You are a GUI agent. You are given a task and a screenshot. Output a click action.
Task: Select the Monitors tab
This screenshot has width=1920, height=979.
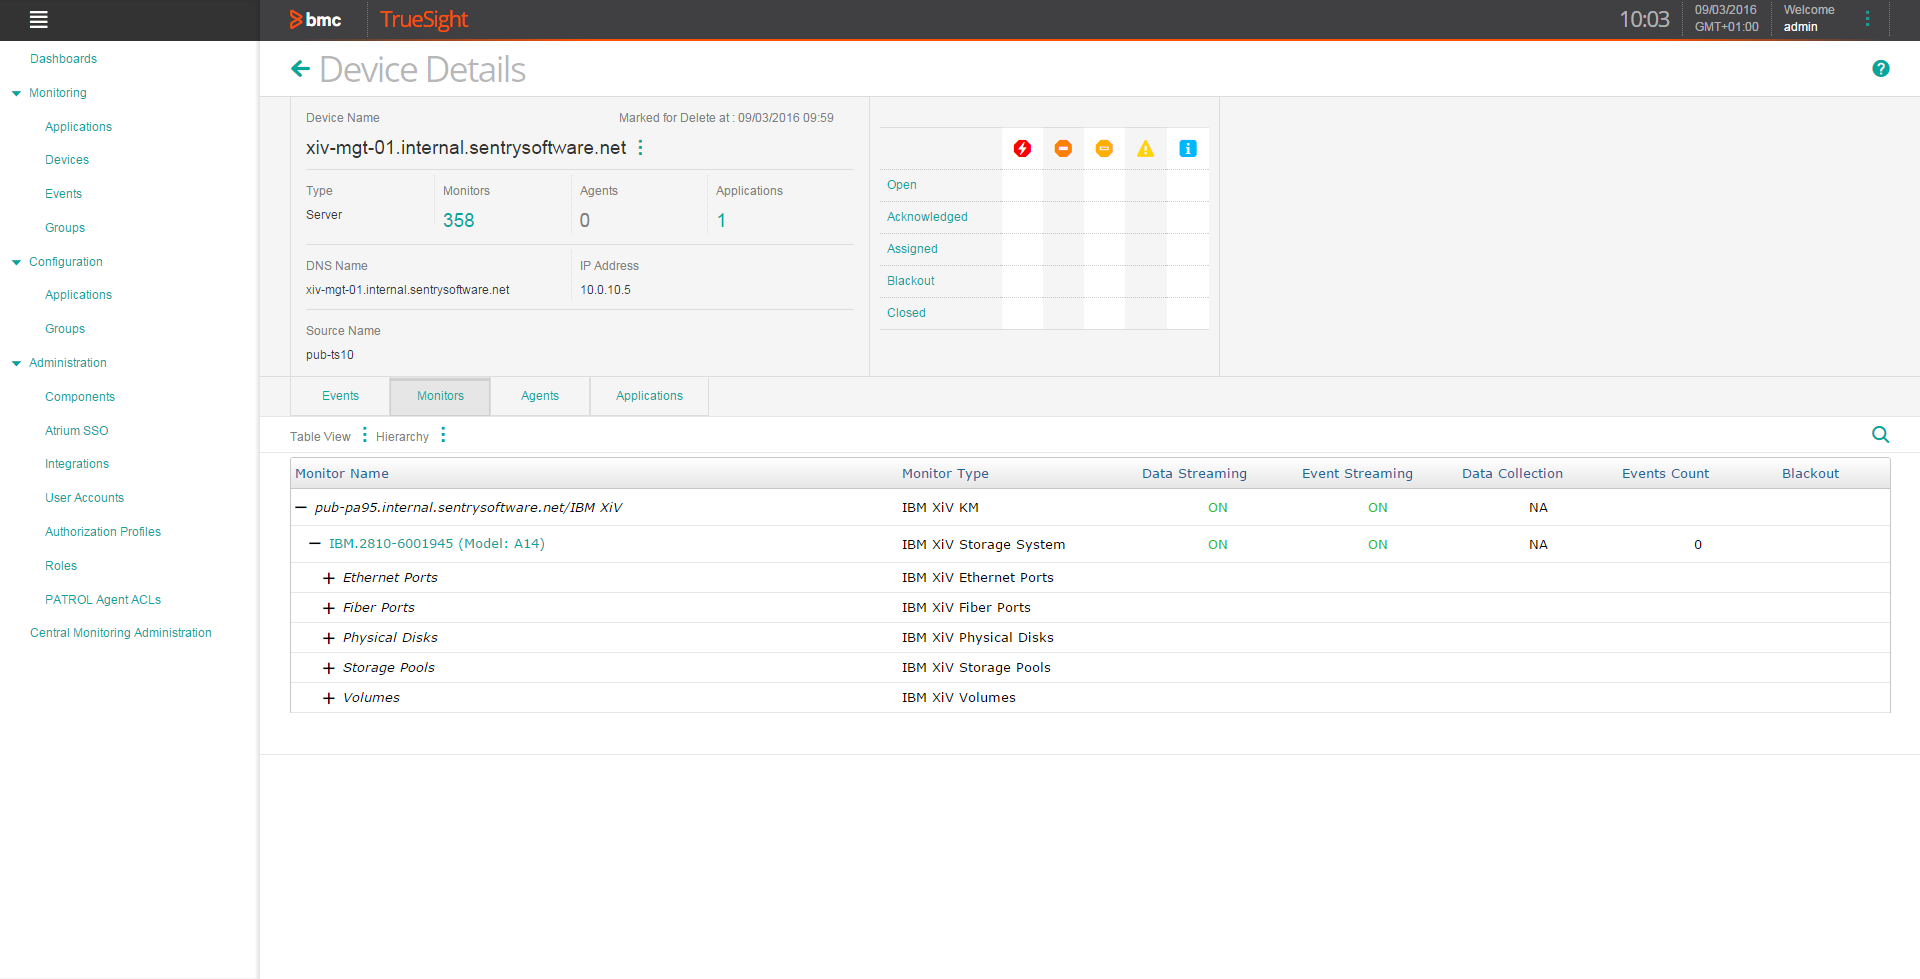coord(440,396)
